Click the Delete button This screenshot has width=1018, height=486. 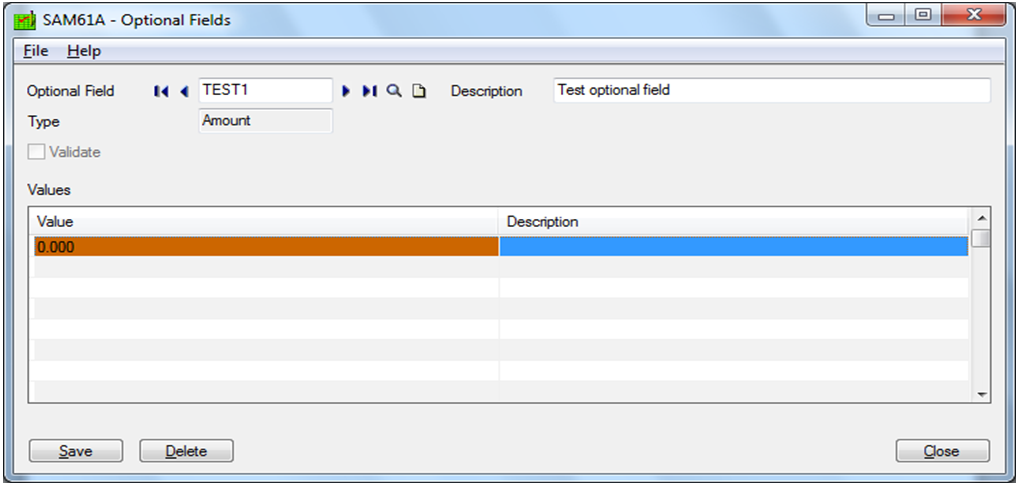(186, 451)
